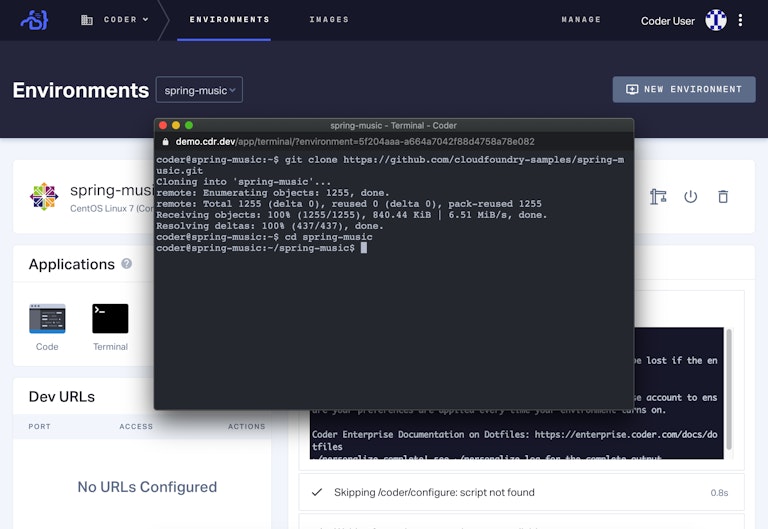Click the Dotfiles documentation URL in log
This screenshot has width=768, height=529.
[x=514, y=440]
